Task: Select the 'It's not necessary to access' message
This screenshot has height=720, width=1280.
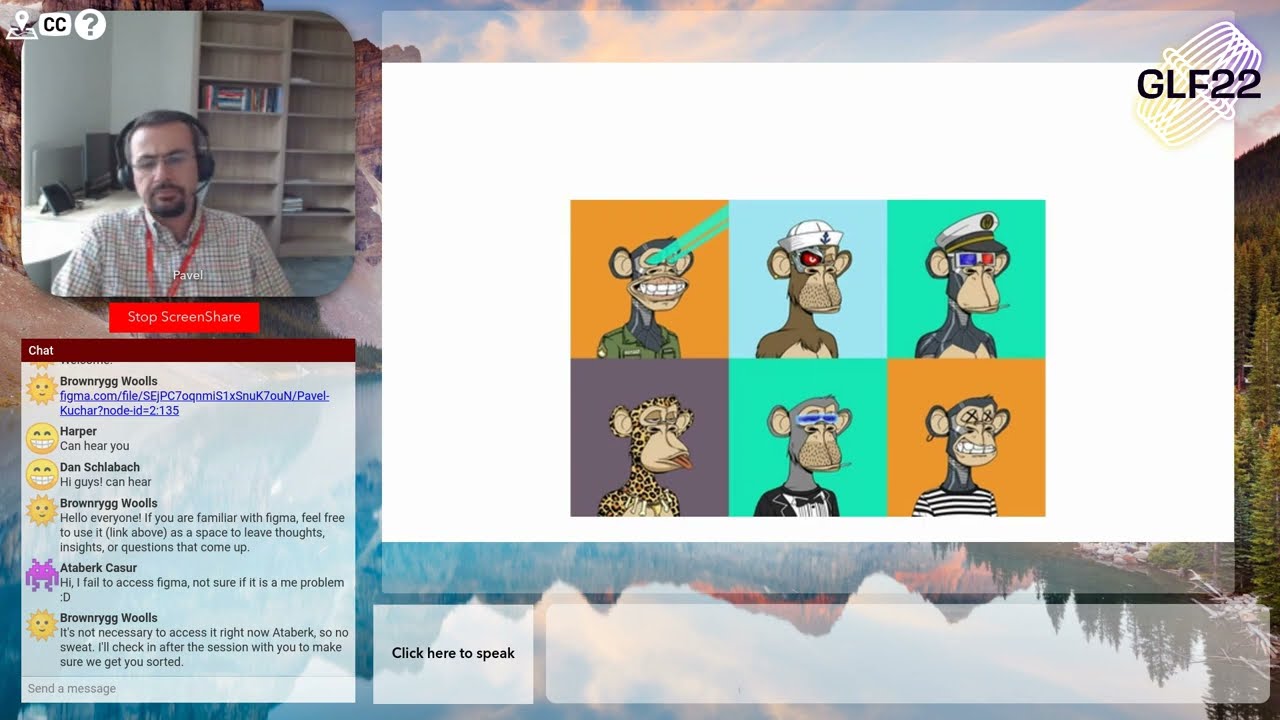Action: (x=204, y=647)
